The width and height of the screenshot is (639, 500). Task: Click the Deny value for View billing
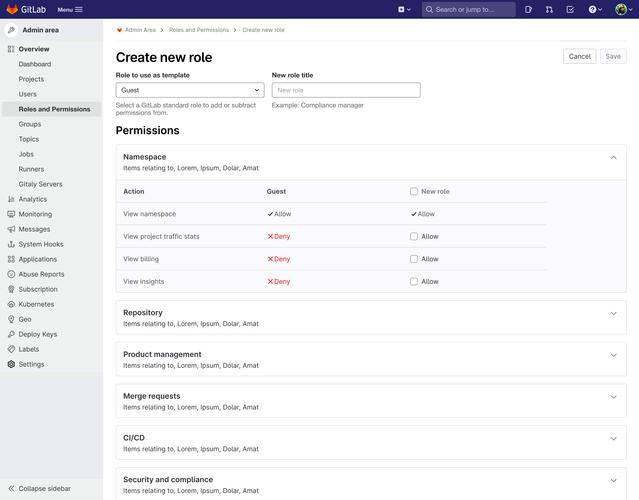click(279, 259)
